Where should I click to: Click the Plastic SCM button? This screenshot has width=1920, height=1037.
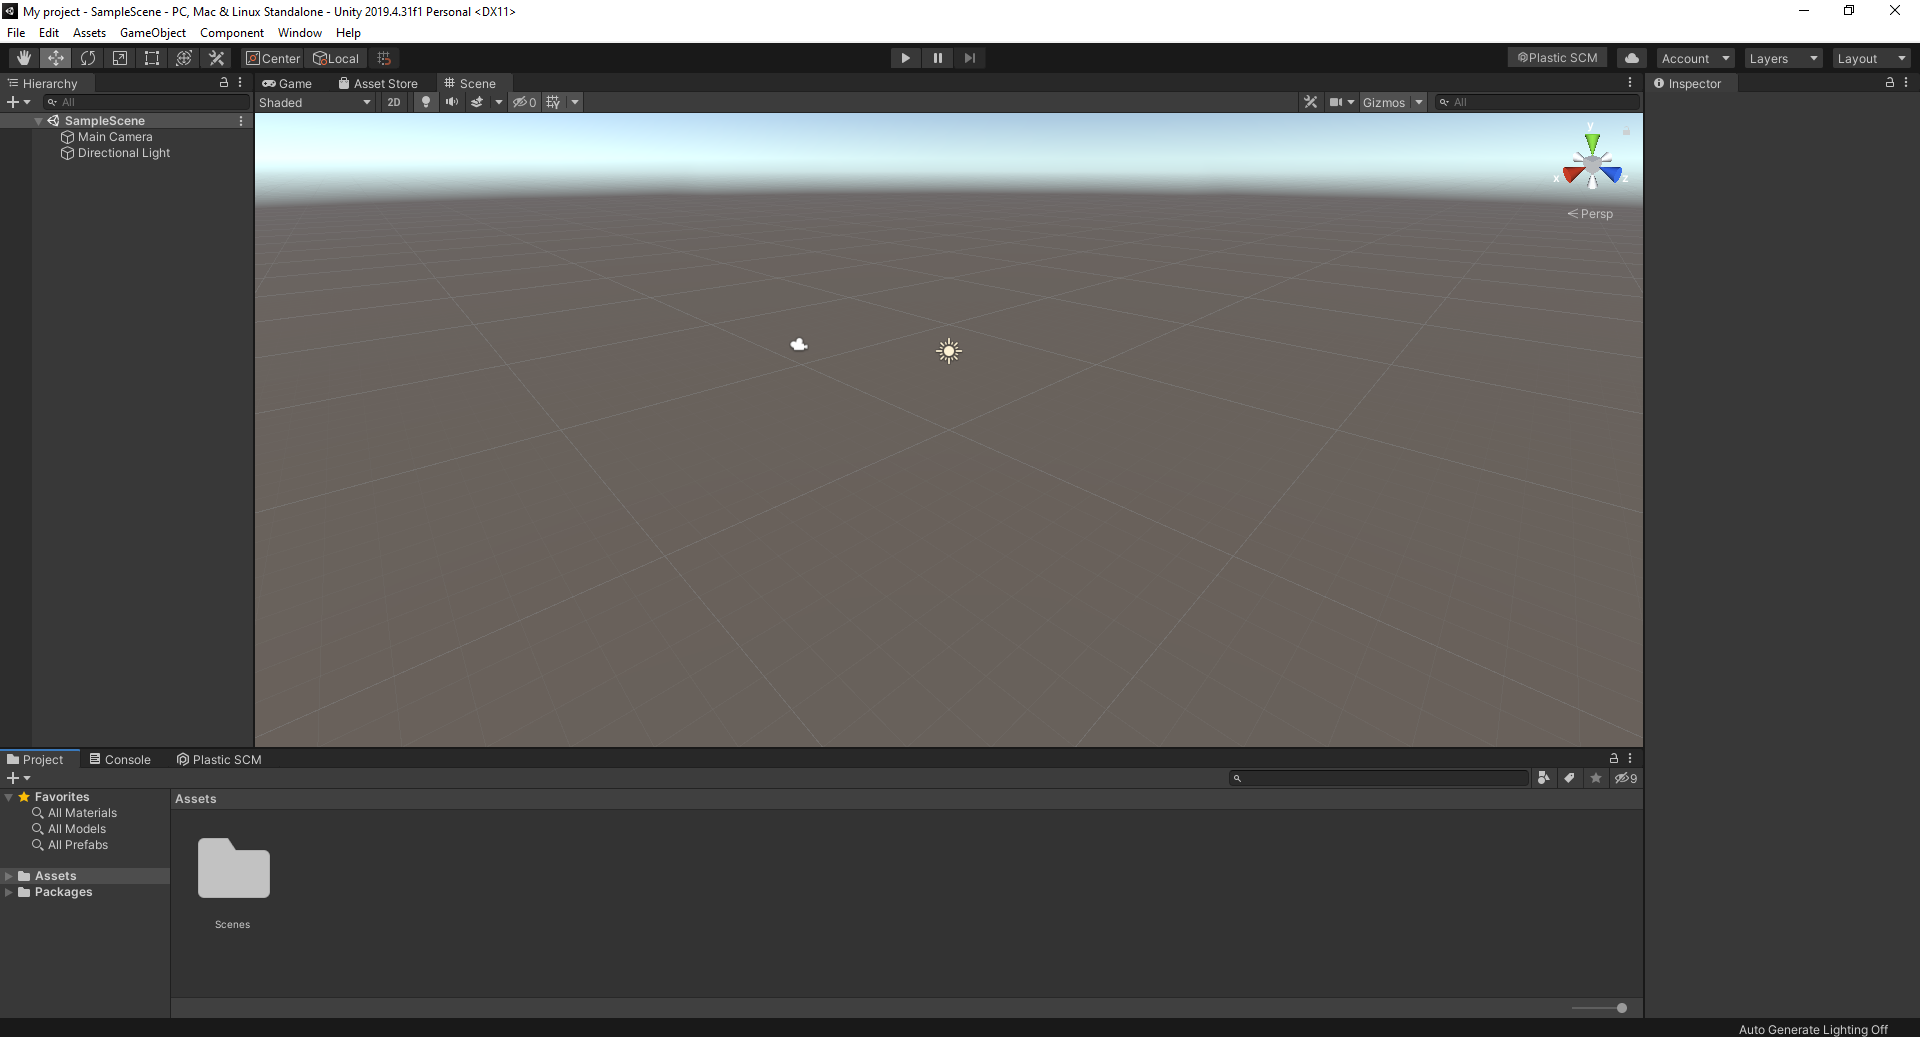coord(1557,58)
